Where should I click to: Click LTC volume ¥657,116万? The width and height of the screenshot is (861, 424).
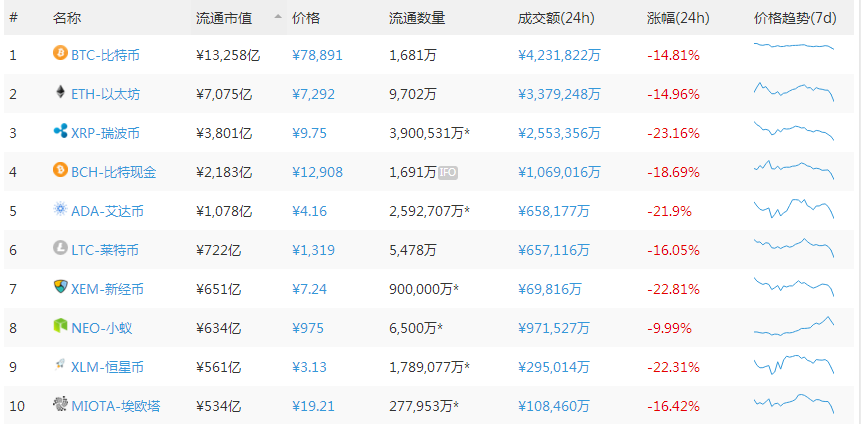click(554, 251)
